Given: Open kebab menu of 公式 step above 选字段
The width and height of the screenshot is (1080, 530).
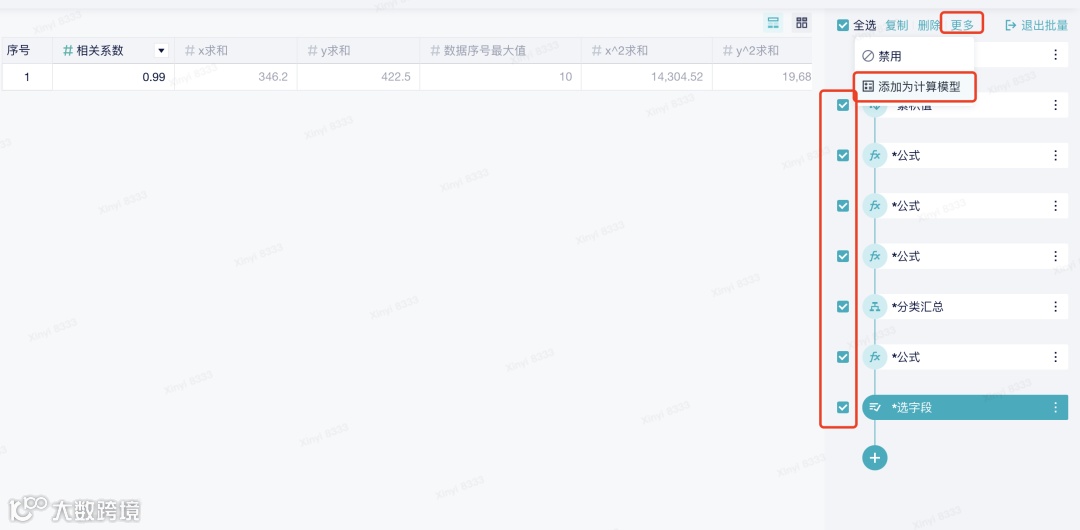Looking at the screenshot, I should click(1055, 357).
